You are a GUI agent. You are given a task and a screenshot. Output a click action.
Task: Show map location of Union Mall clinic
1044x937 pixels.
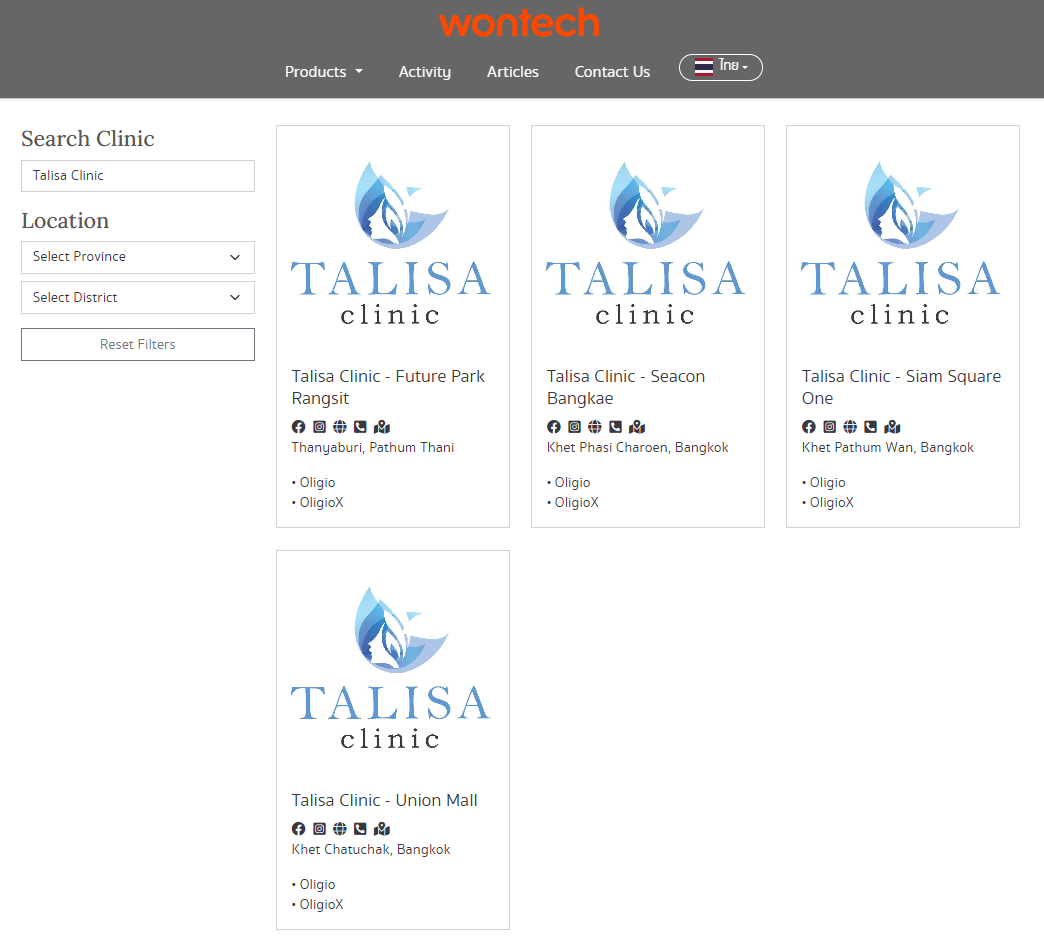pyautogui.click(x=382, y=828)
